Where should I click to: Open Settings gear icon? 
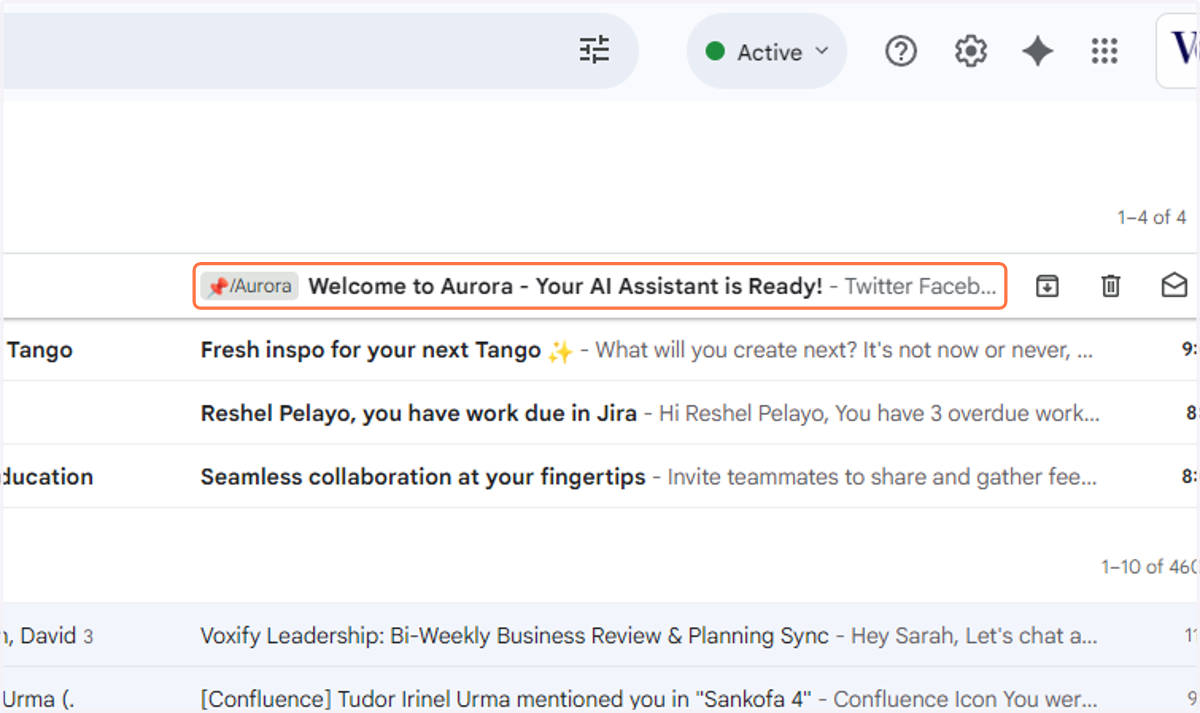click(970, 51)
